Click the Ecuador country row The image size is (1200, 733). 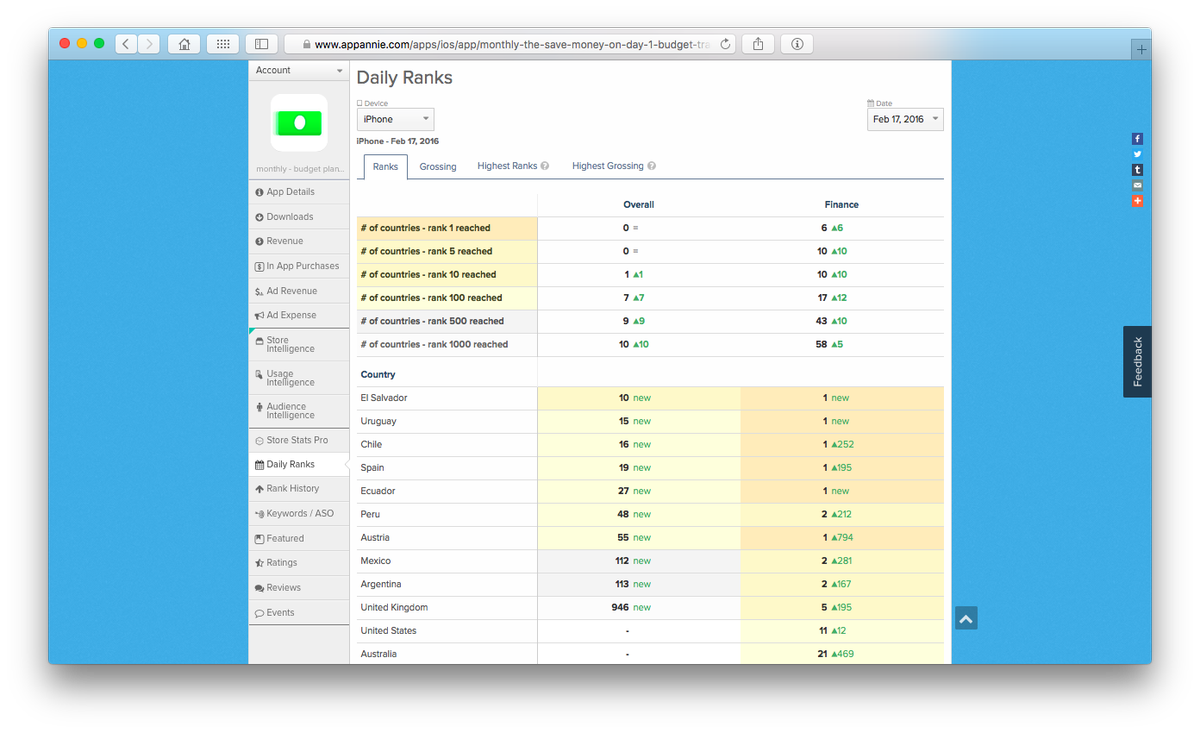[x=650, y=491]
